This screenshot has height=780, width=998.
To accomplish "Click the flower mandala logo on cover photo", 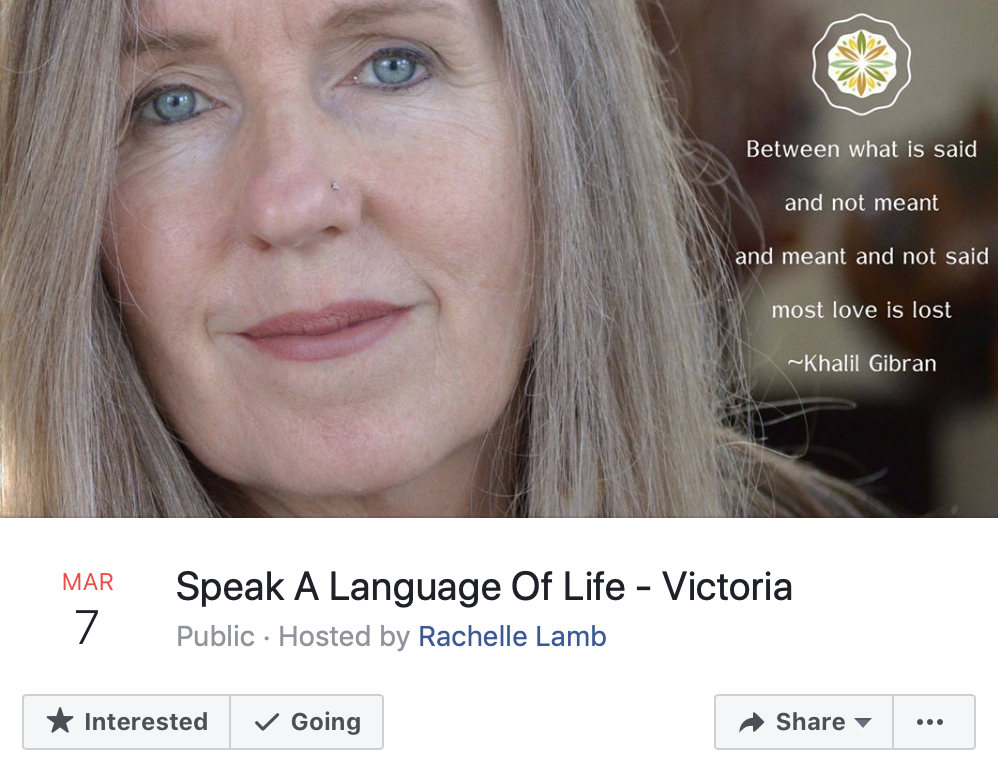I will [861, 64].
